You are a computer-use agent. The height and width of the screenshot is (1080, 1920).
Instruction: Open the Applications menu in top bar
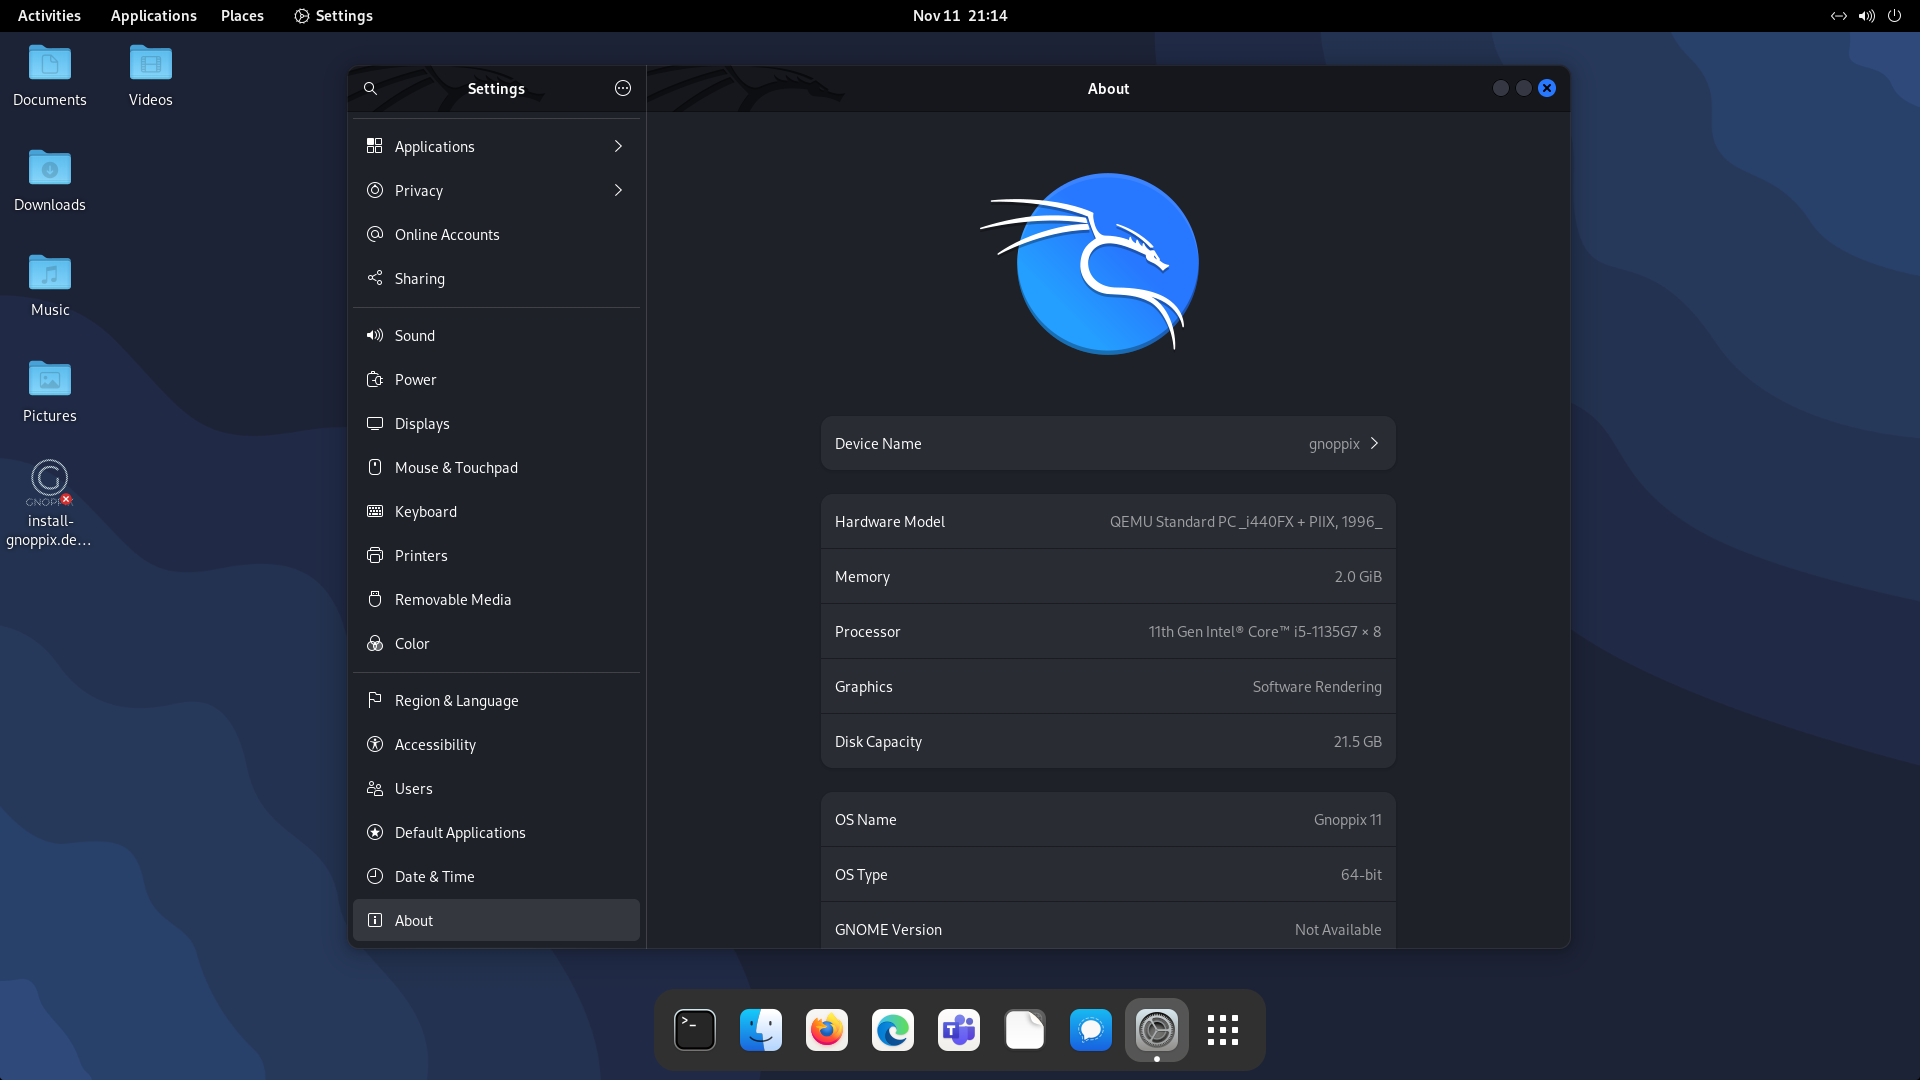154,16
